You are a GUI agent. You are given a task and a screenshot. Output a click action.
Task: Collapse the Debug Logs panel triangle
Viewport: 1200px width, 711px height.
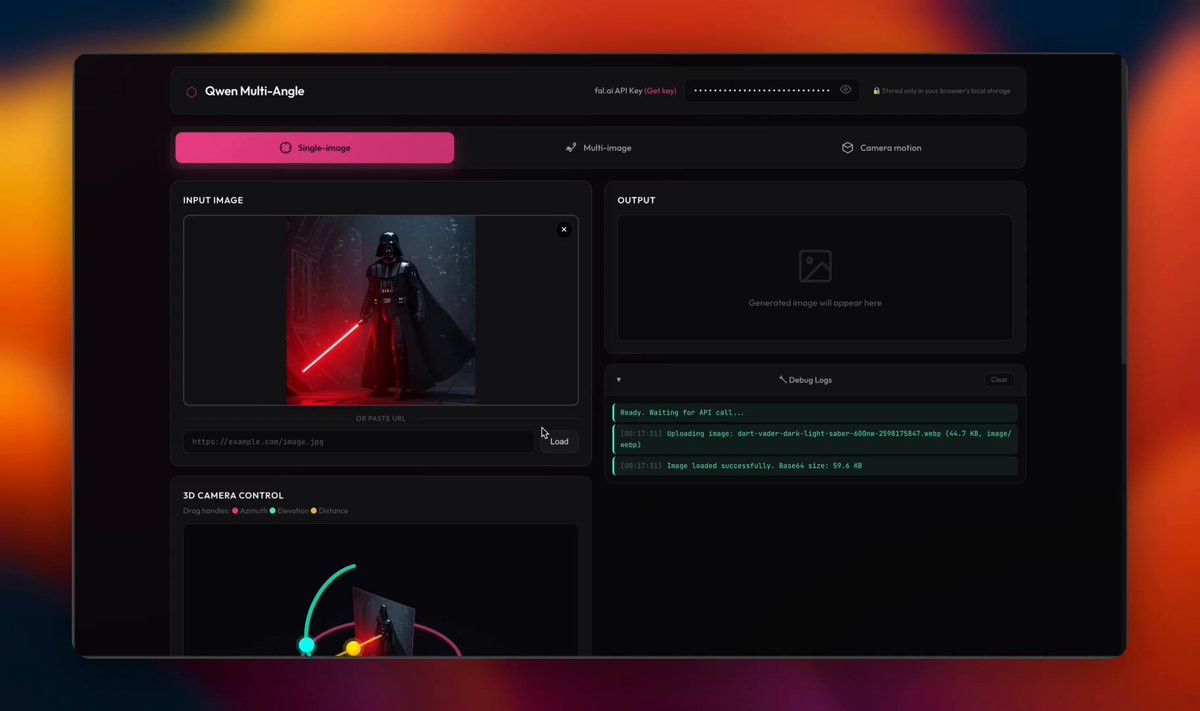click(619, 380)
